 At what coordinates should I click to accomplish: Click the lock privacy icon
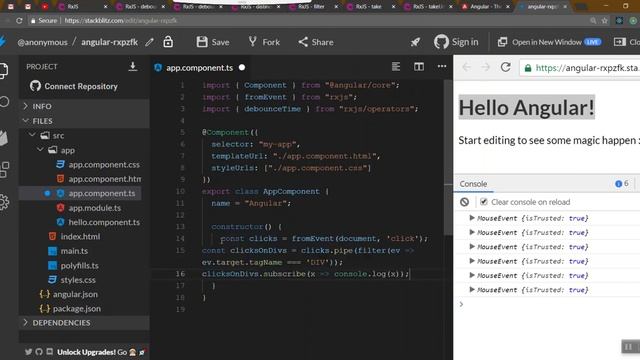pos(168,42)
